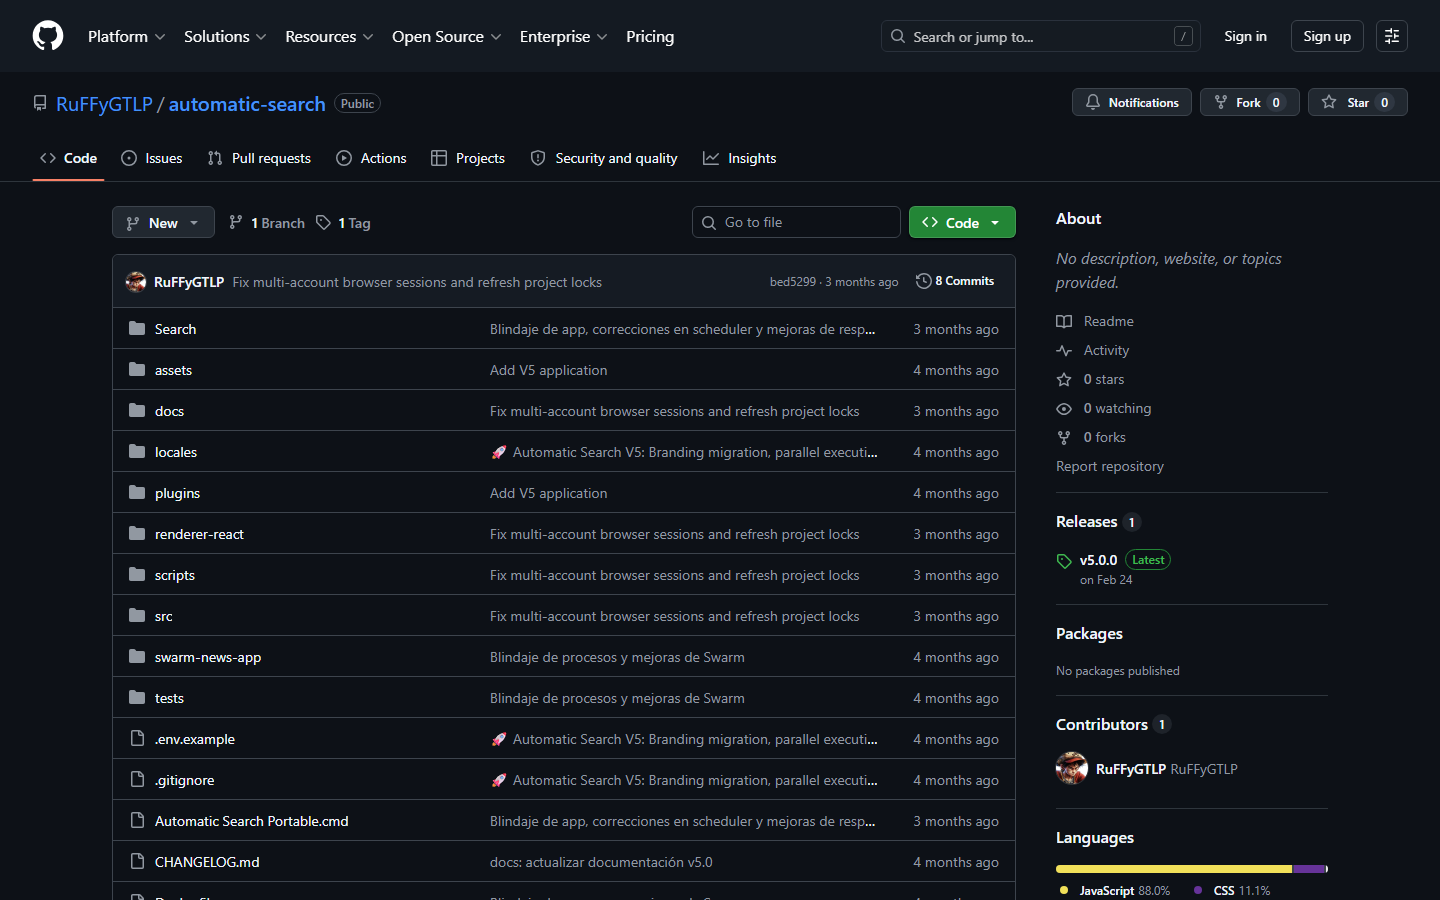The width and height of the screenshot is (1440, 900).
Task: Switch to the Projects tab
Action: tap(468, 158)
